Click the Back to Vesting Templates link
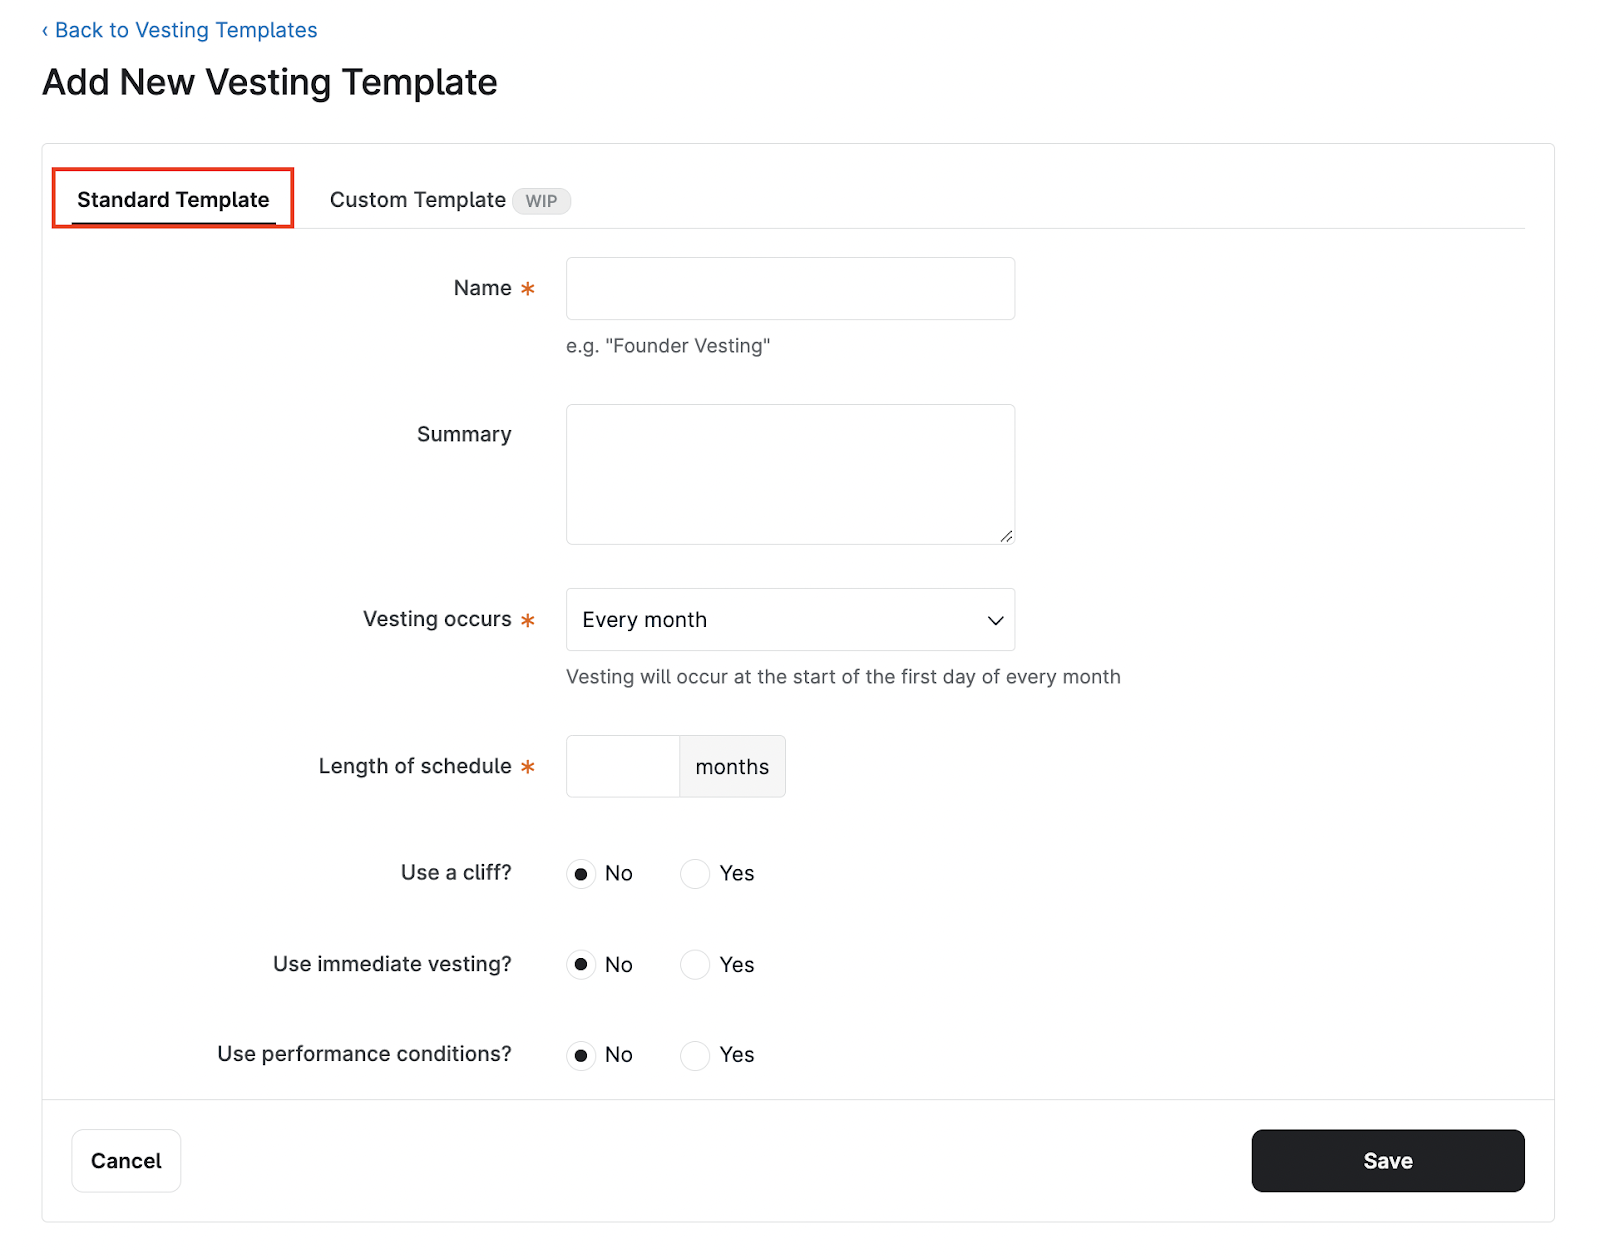 (180, 30)
